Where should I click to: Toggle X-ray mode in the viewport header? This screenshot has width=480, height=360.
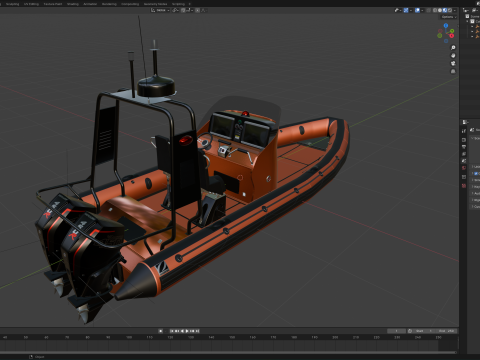(x=428, y=10)
